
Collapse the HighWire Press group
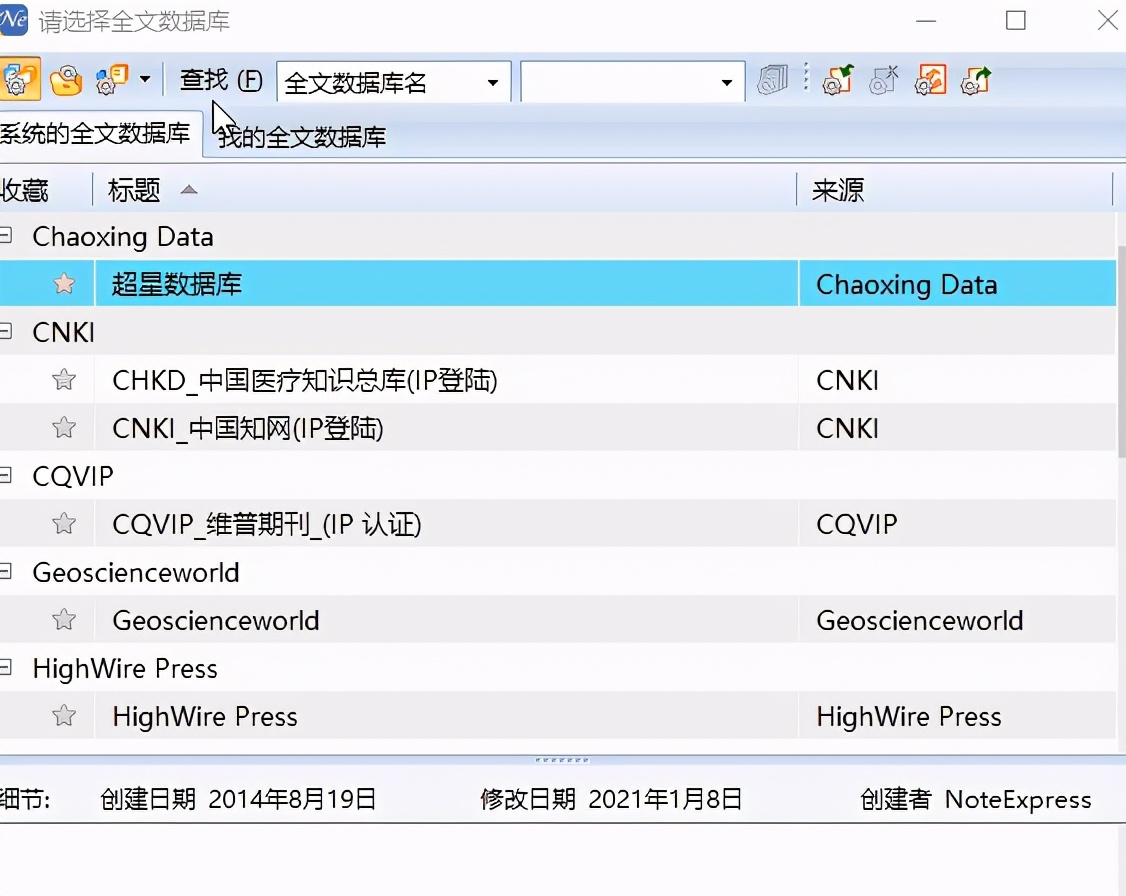(x=6, y=668)
